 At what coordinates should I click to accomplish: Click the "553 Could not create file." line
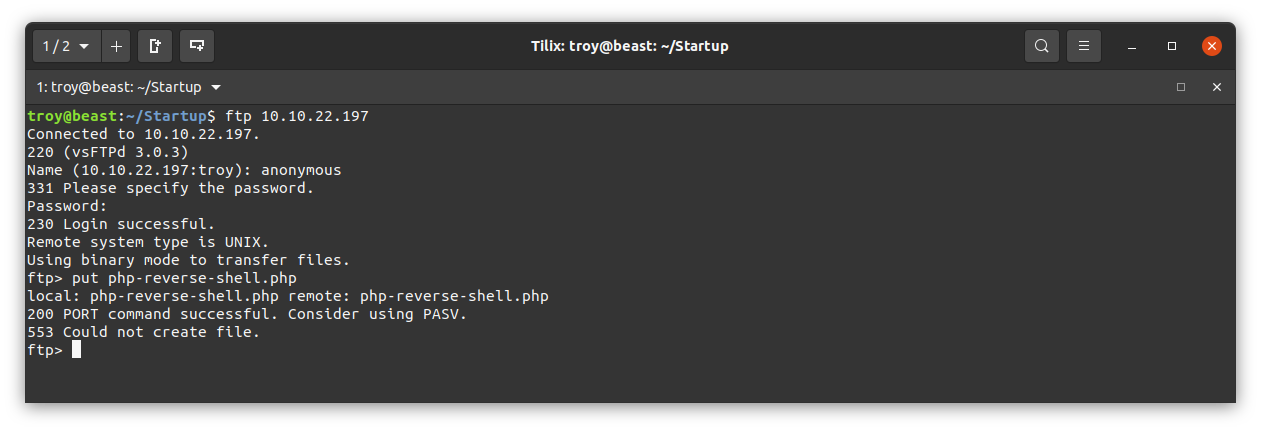pos(143,332)
